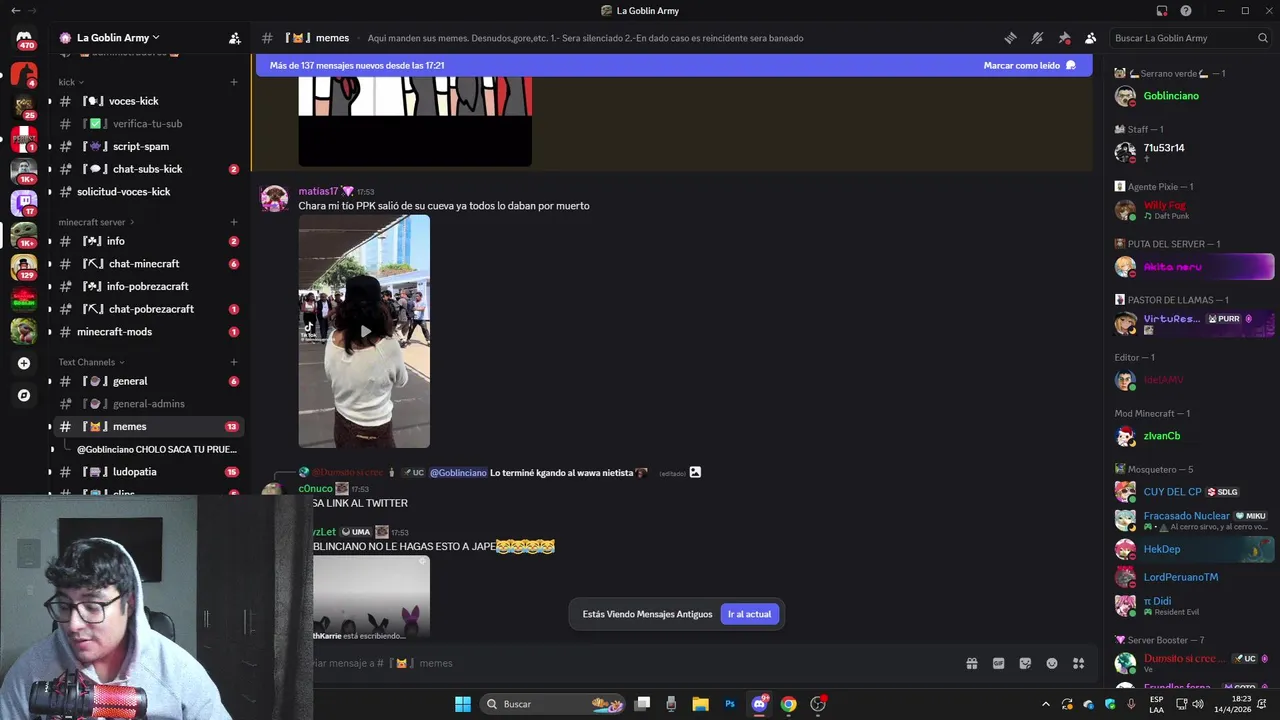This screenshot has height=720, width=1280.
Task: Open Task View on the taskbar
Action: (x=643, y=704)
